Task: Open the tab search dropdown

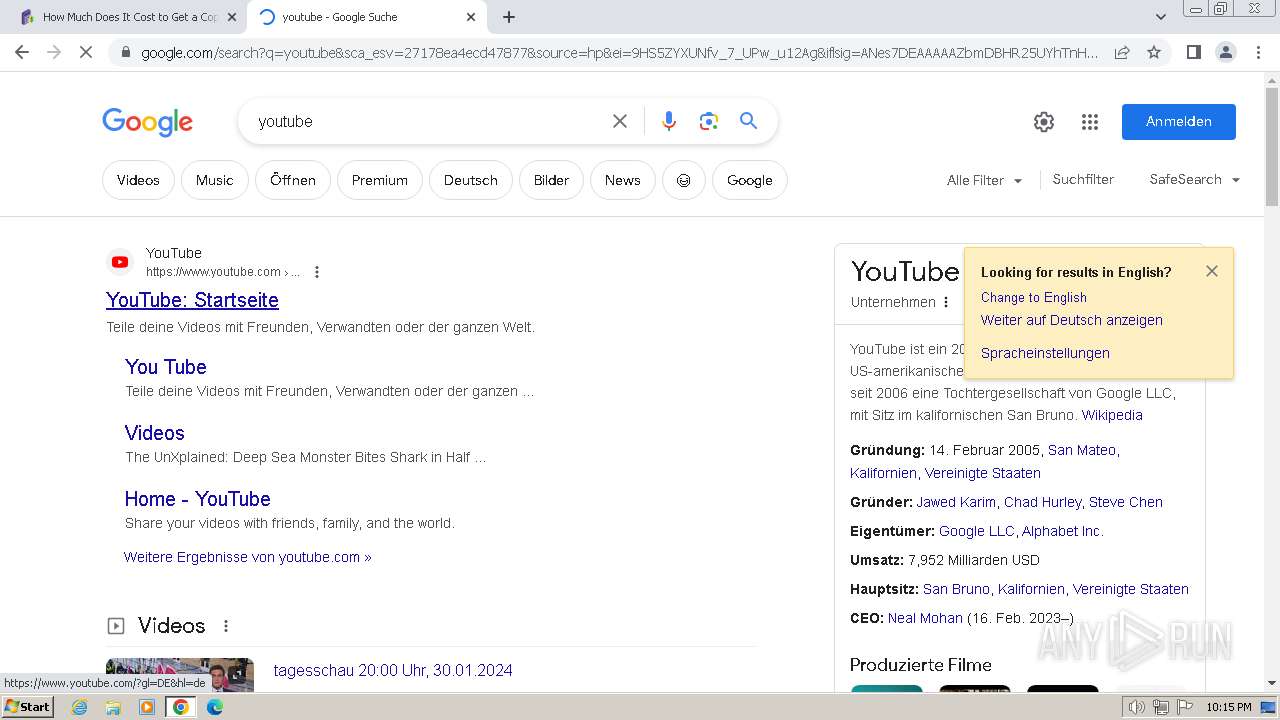Action: (1160, 17)
